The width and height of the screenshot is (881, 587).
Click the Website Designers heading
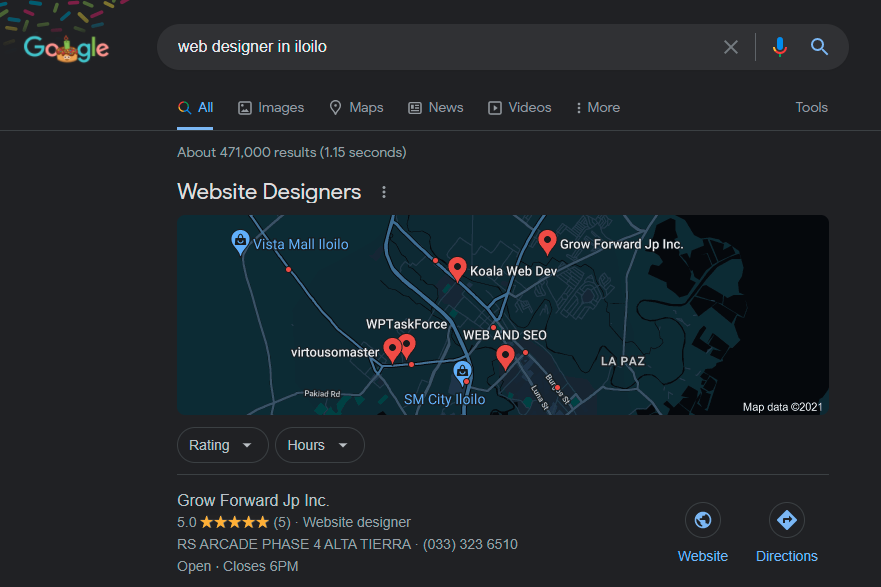[x=269, y=192]
